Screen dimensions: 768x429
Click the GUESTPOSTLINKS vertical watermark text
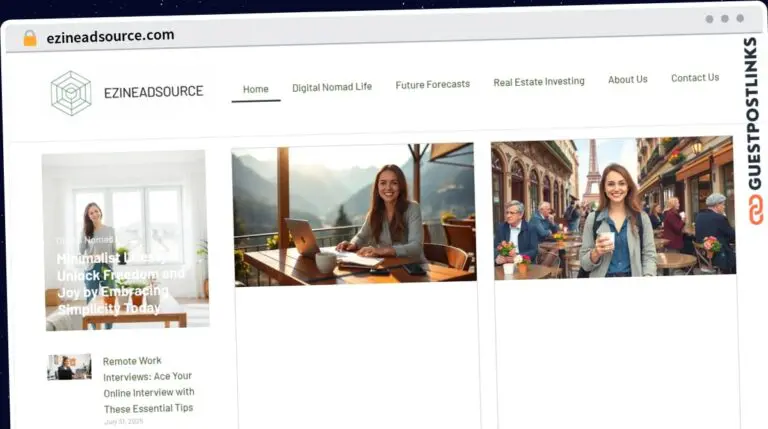pyautogui.click(x=751, y=110)
